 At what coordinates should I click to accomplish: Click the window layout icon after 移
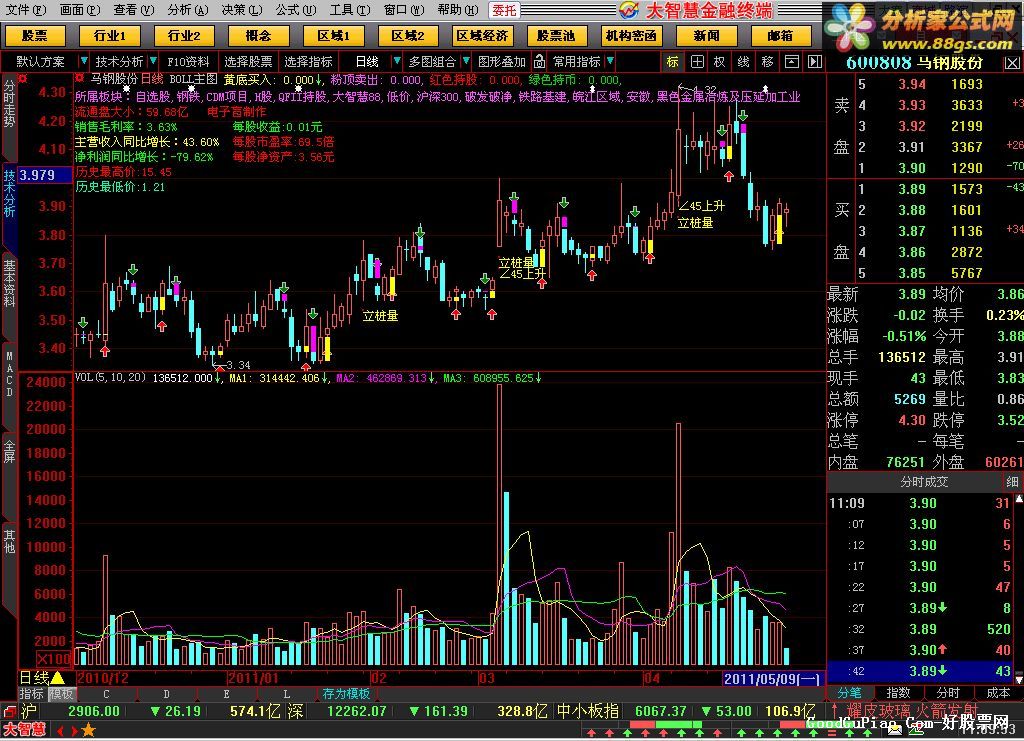pyautogui.click(x=792, y=62)
